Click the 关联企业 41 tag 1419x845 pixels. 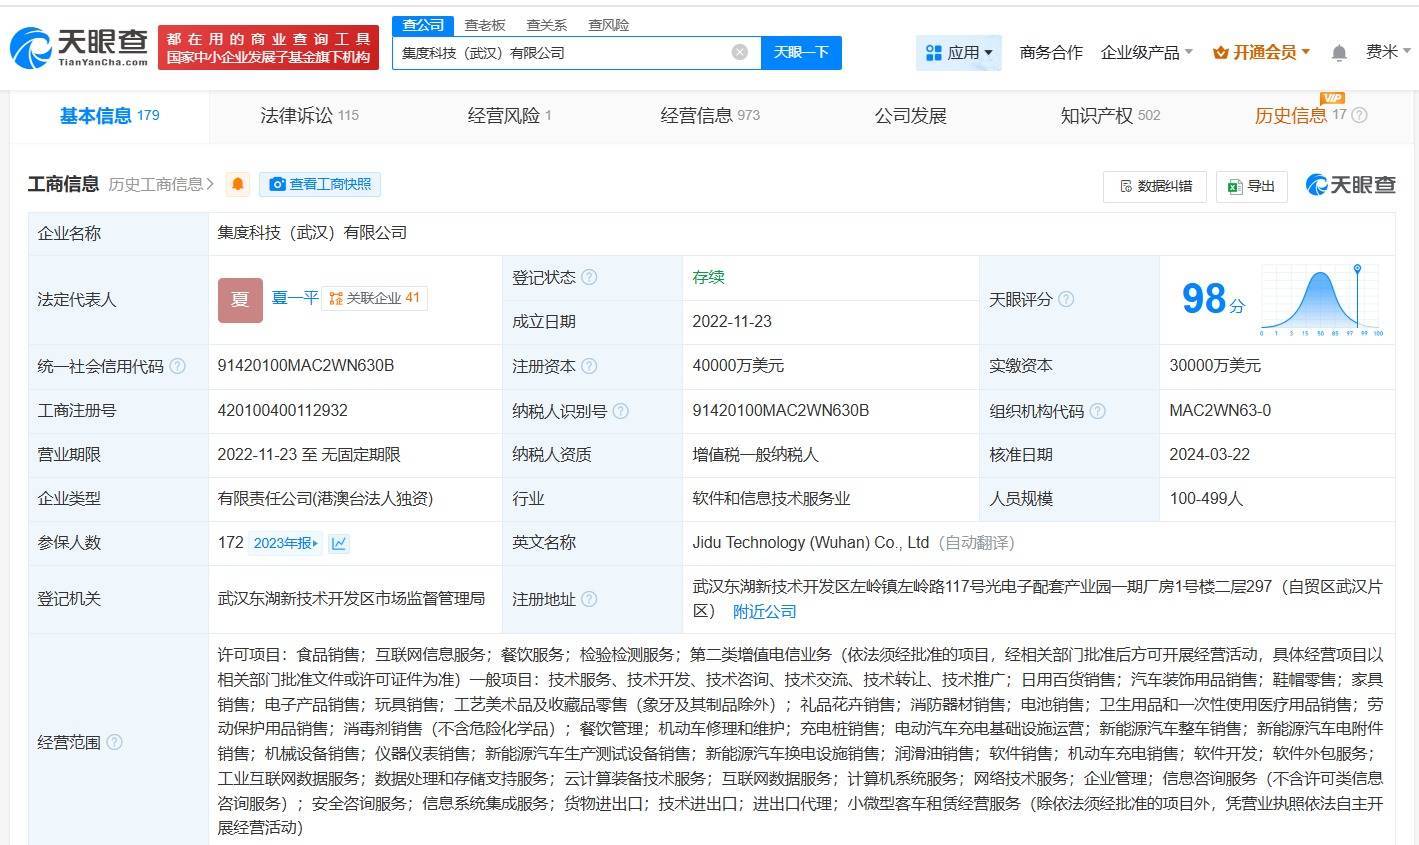(x=374, y=298)
